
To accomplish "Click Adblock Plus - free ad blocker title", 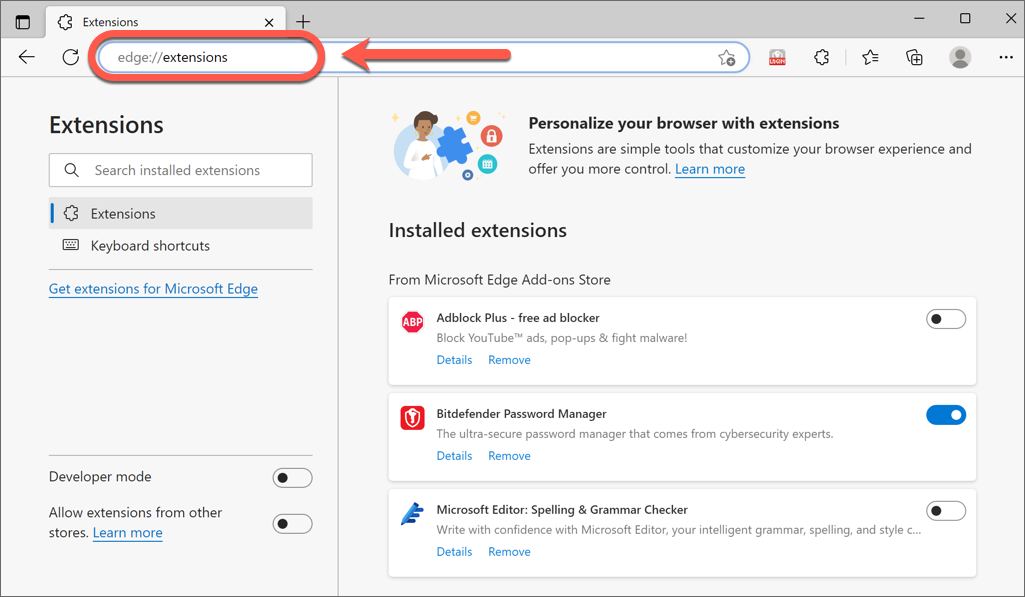I will click(518, 318).
